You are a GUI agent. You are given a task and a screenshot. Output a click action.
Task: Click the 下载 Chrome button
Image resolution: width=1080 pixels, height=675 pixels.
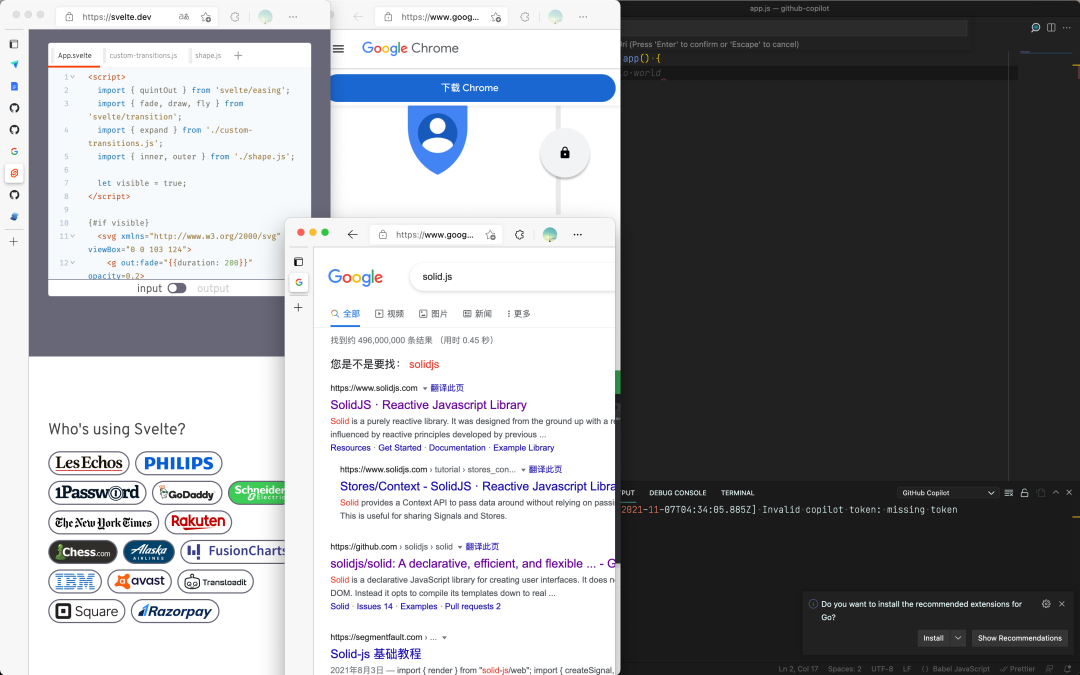pyautogui.click(x=472, y=88)
